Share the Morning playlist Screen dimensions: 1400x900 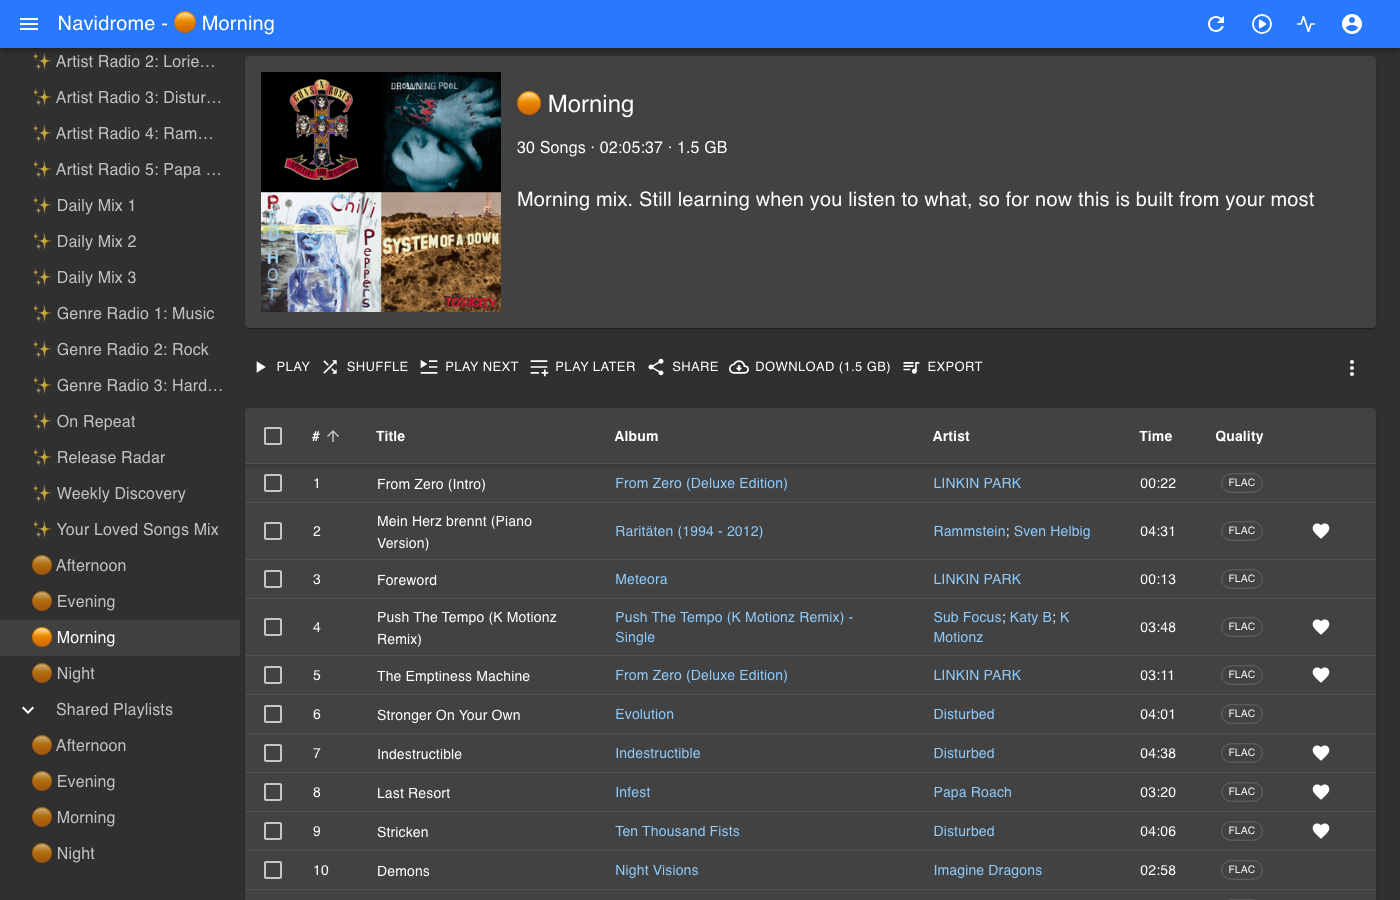click(683, 367)
